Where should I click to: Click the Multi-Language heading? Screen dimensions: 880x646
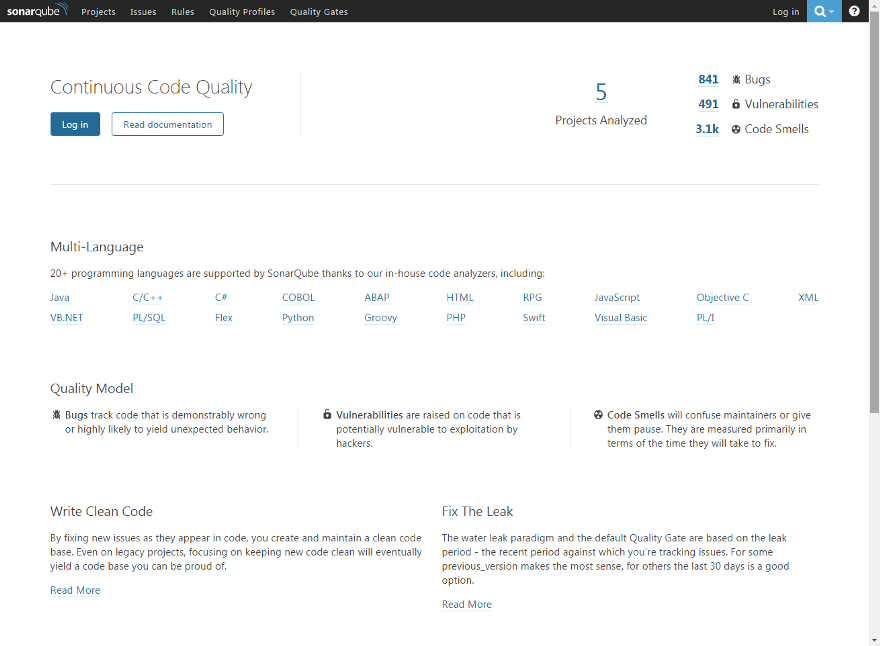tap(97, 247)
